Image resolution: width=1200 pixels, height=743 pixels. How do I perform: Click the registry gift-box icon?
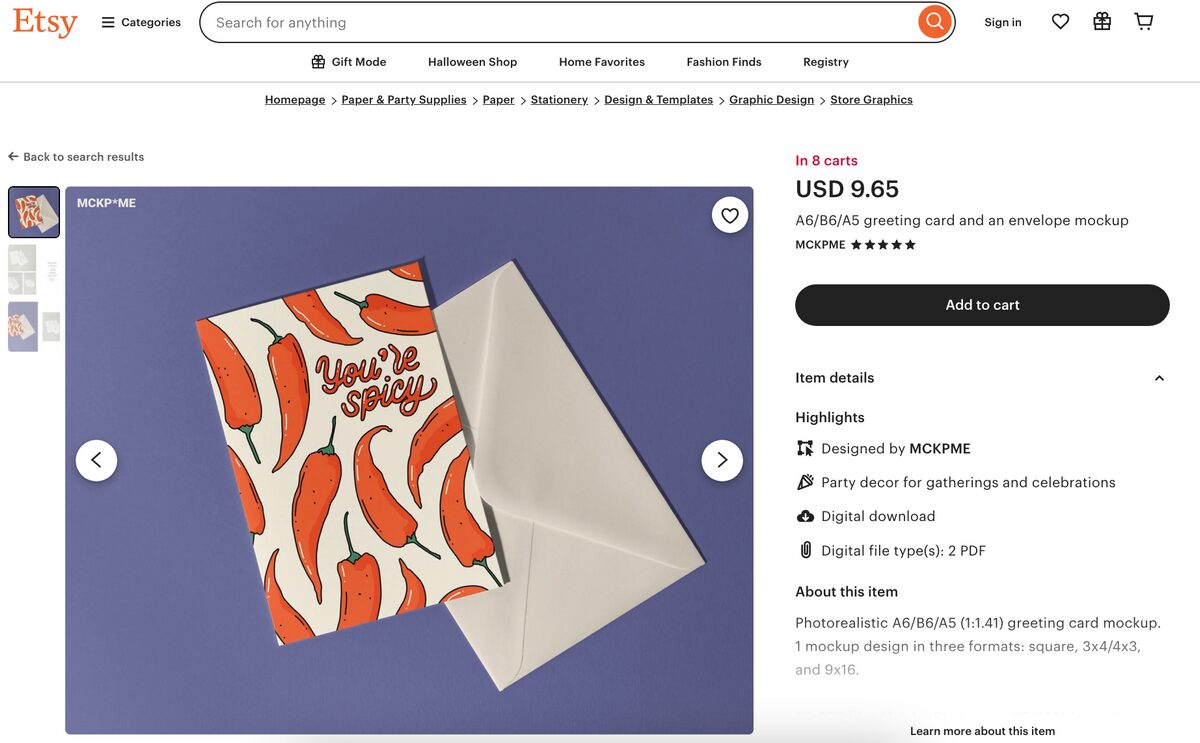tap(1102, 21)
